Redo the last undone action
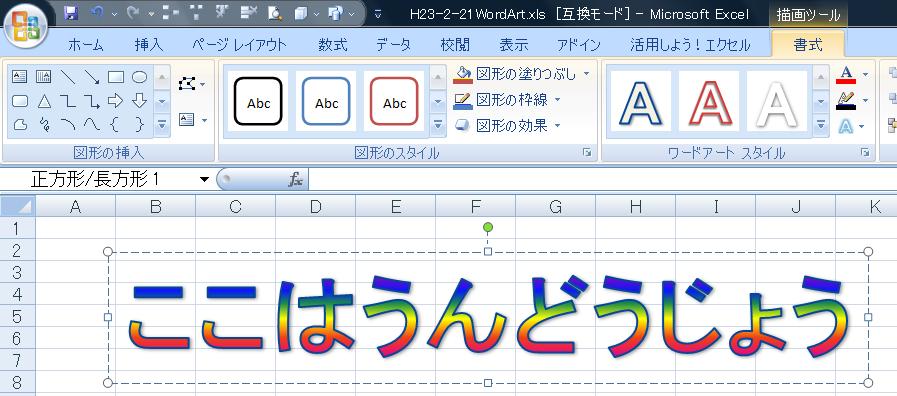Image resolution: width=897 pixels, height=396 pixels. click(x=134, y=14)
